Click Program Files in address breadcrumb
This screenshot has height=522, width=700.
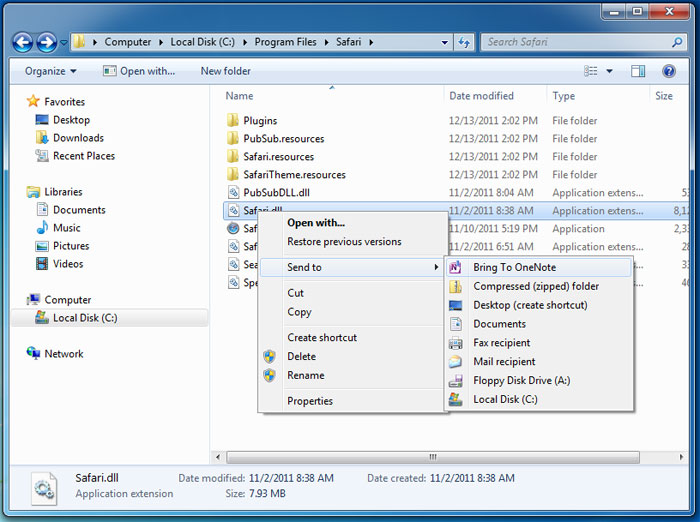click(285, 42)
